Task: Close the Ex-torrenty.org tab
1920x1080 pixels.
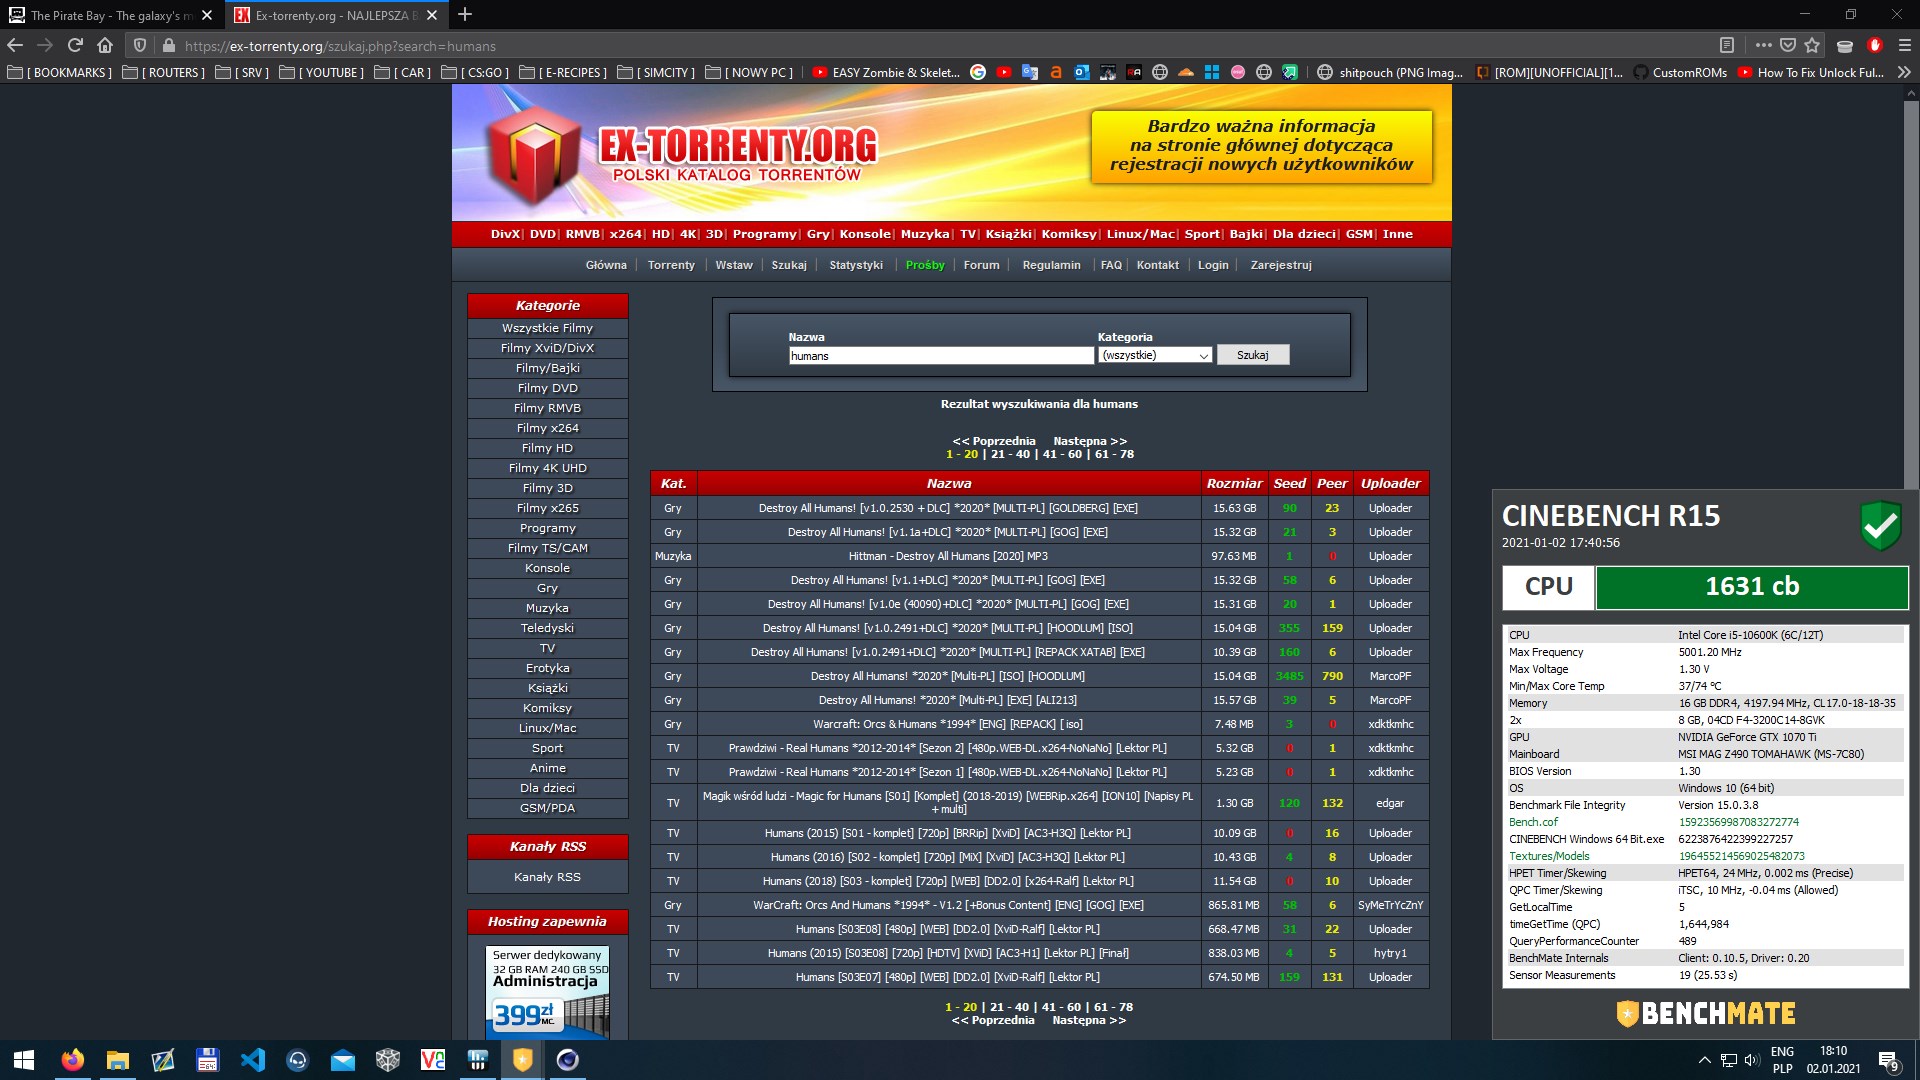Action: [x=432, y=15]
